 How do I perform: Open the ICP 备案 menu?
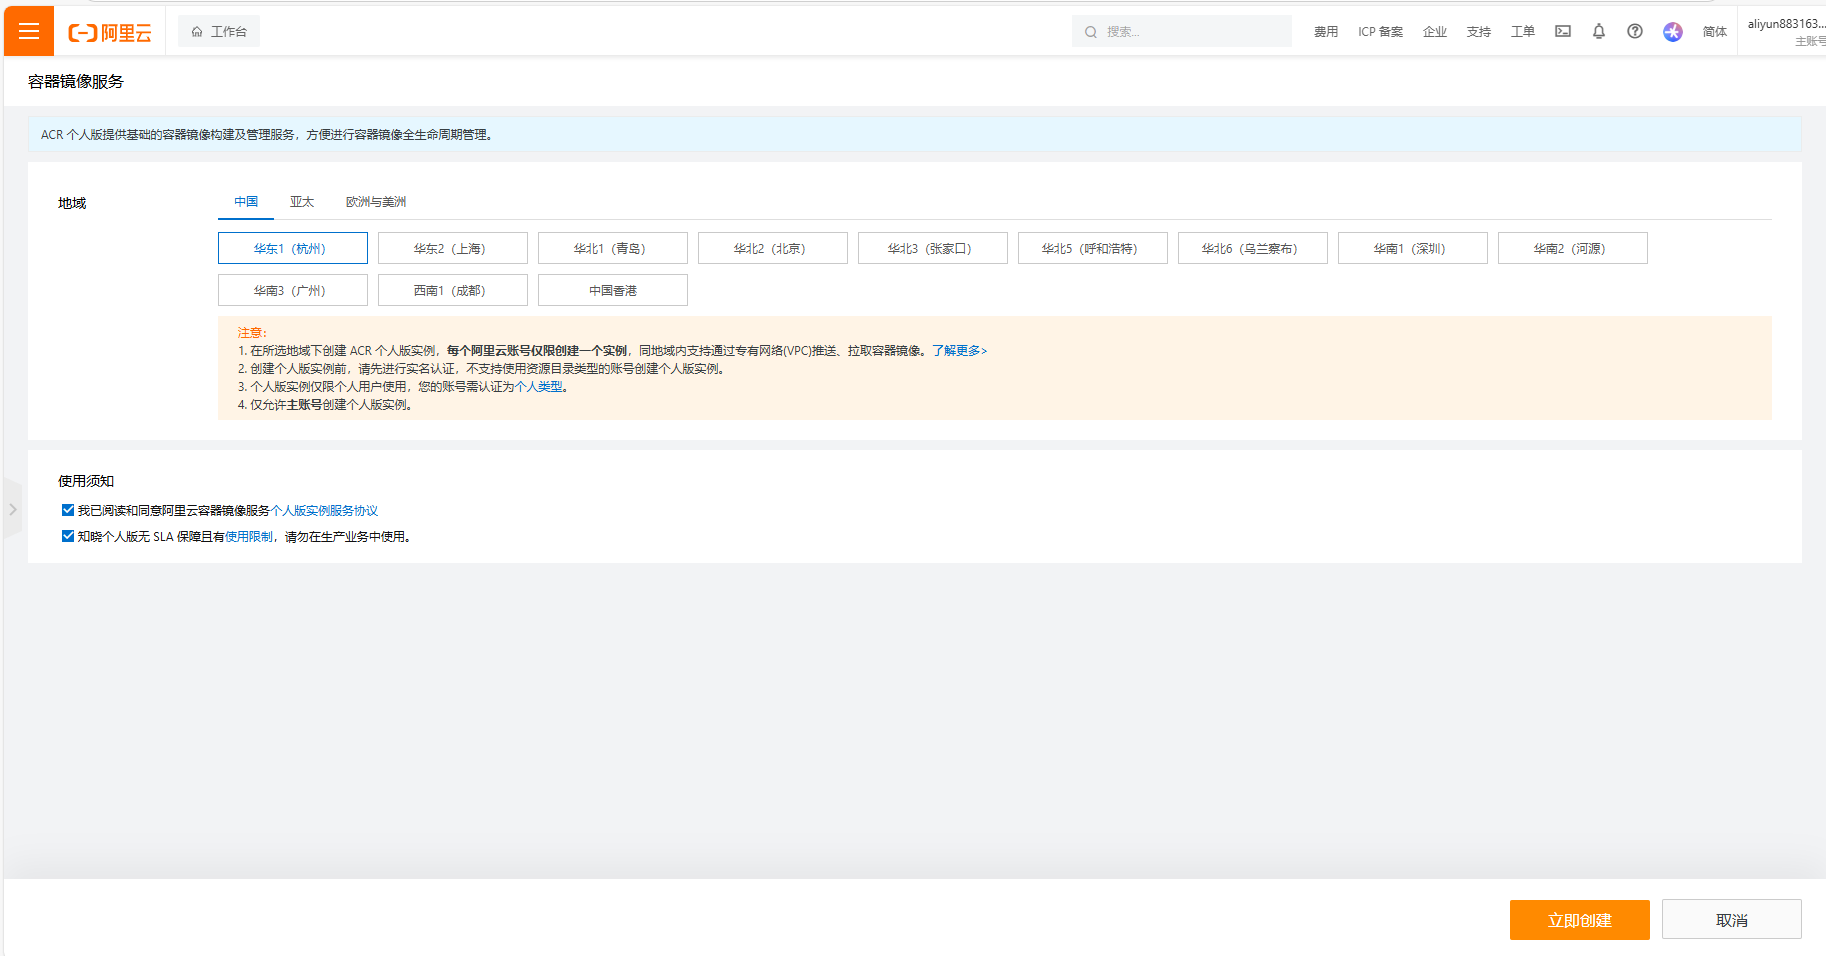pos(1380,32)
